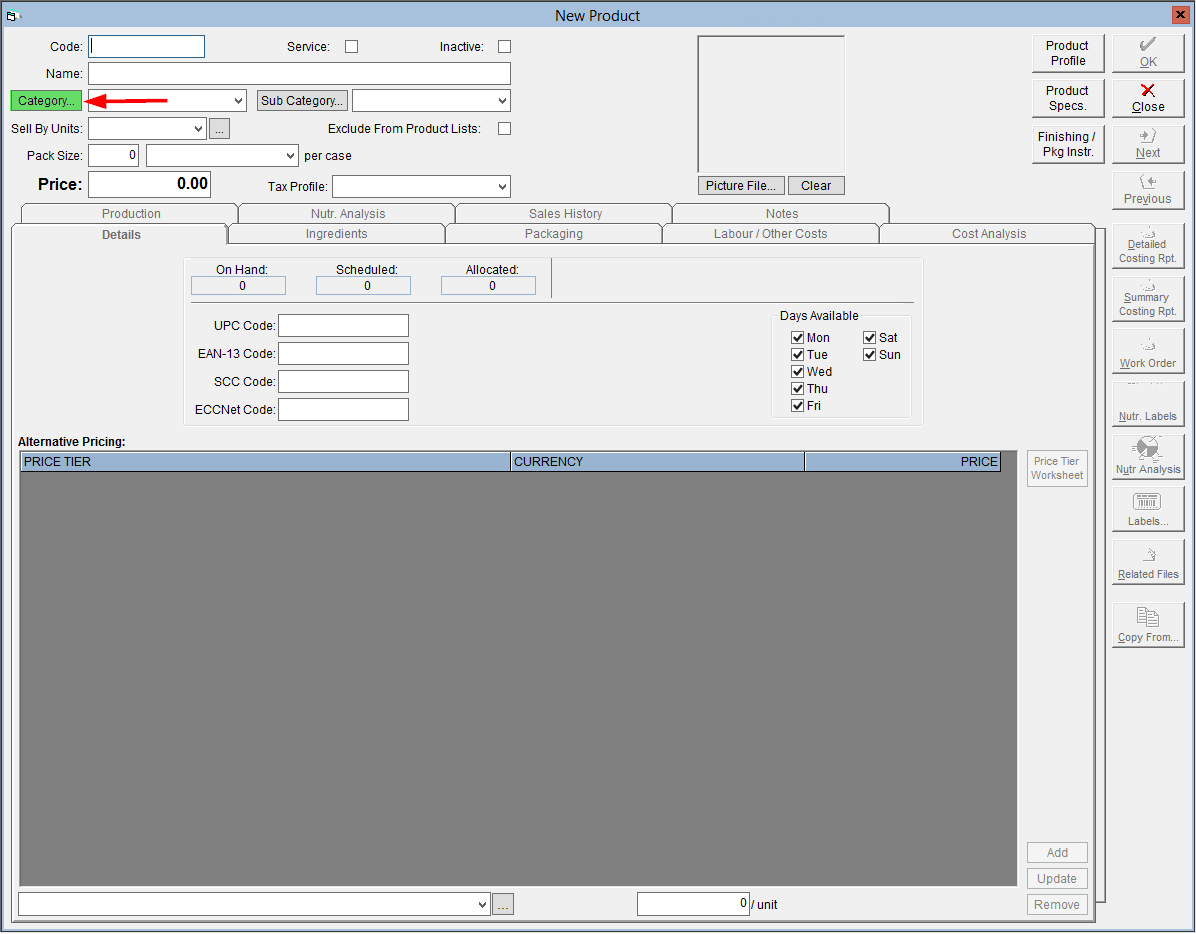1196x934 pixels.
Task: Expand the Category dropdown list
Action: pyautogui.click(x=239, y=101)
